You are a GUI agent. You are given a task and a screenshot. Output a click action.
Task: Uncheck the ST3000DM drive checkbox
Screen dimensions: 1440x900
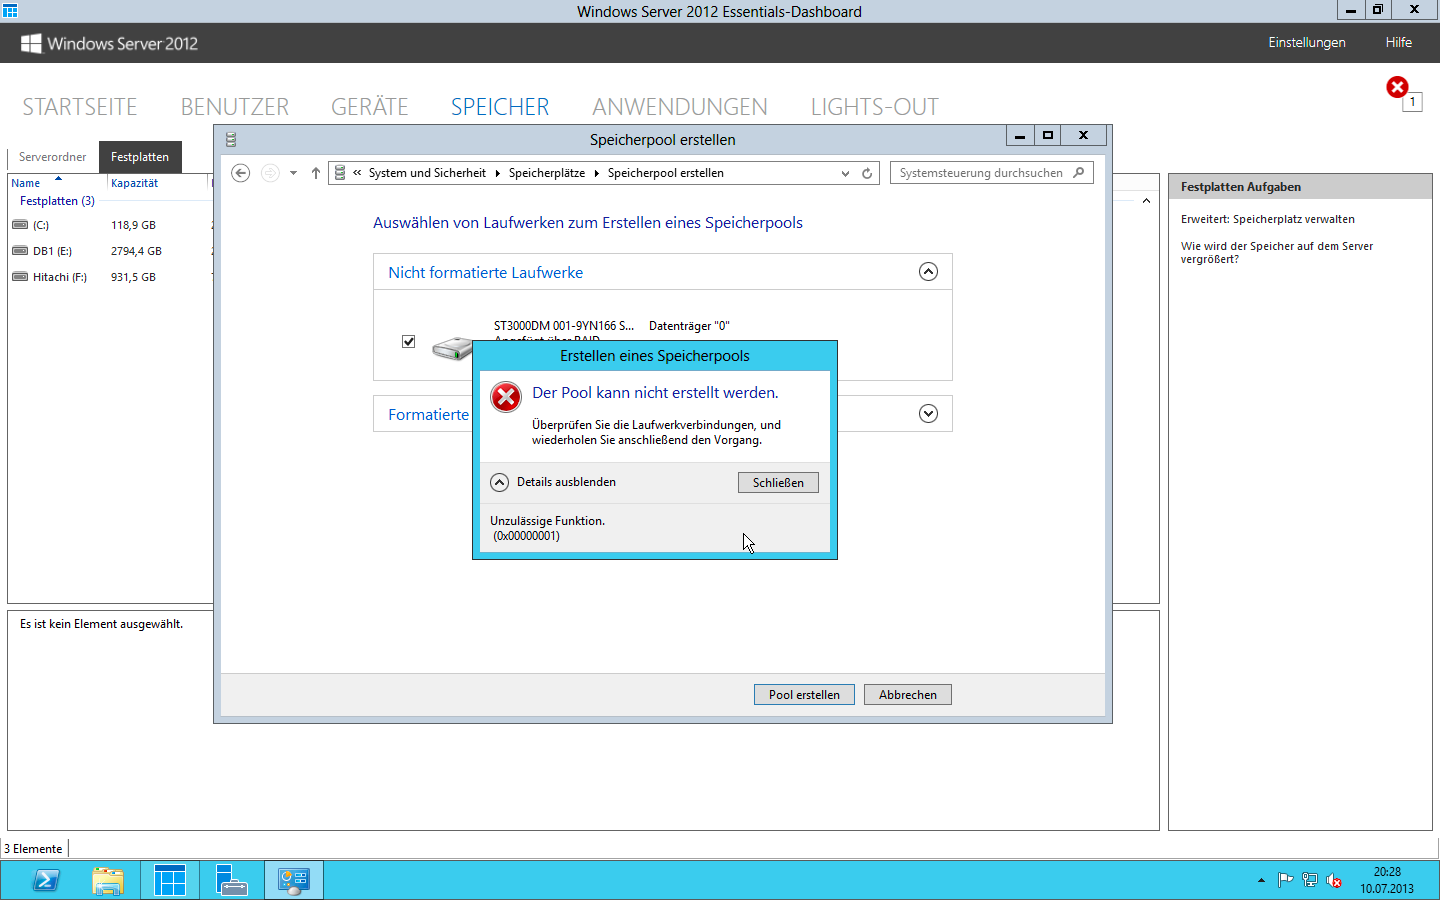(x=408, y=342)
